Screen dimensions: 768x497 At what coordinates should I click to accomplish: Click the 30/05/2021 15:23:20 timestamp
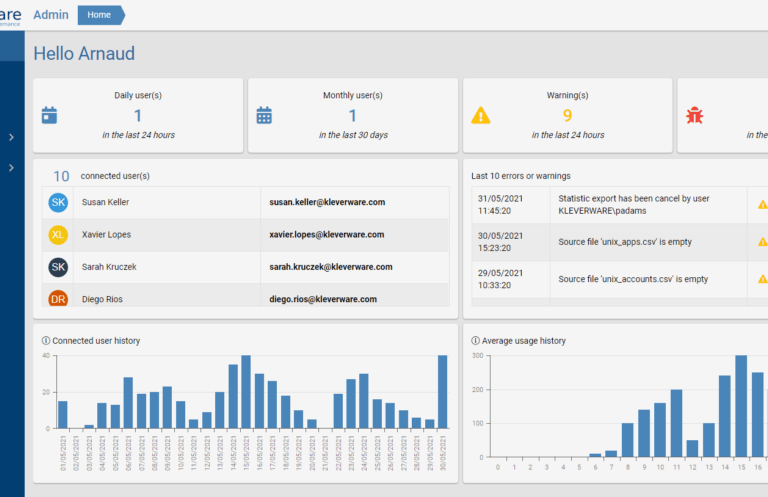[x=500, y=242]
